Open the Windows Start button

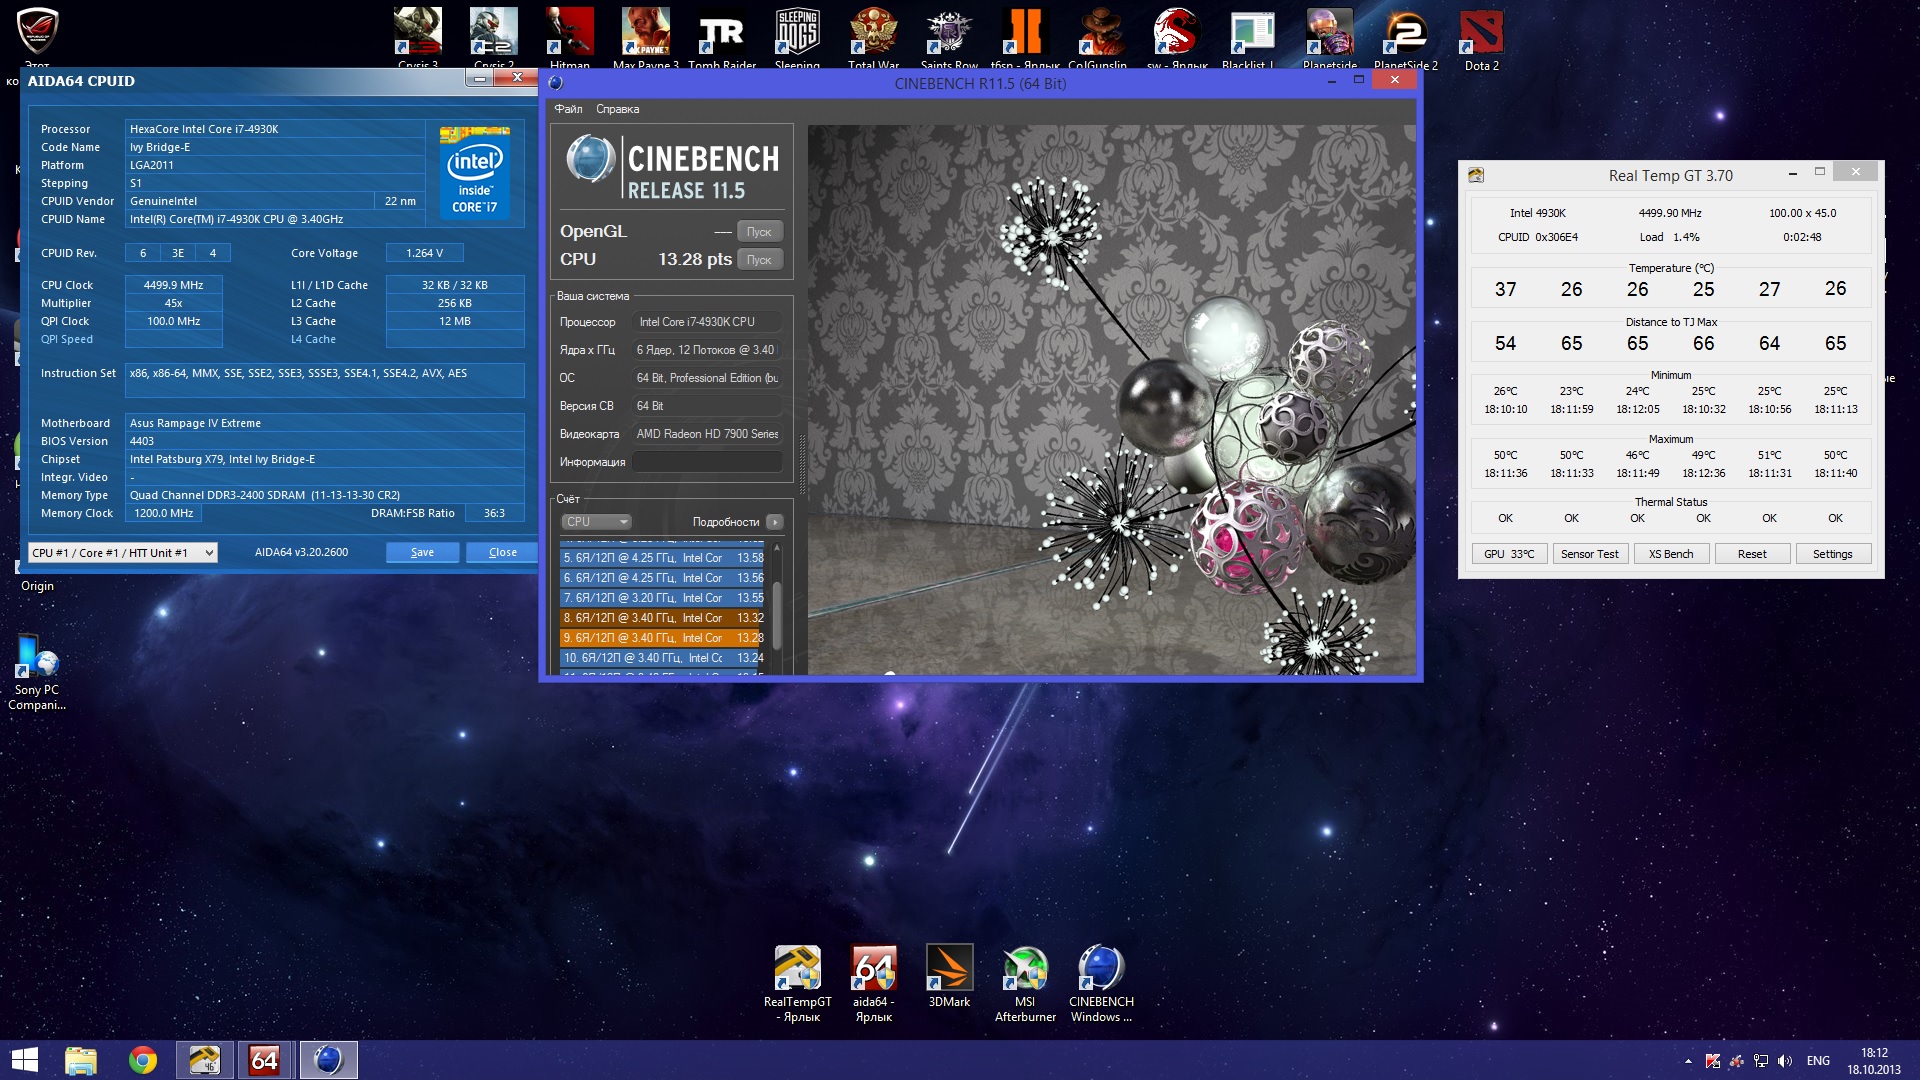point(24,1060)
